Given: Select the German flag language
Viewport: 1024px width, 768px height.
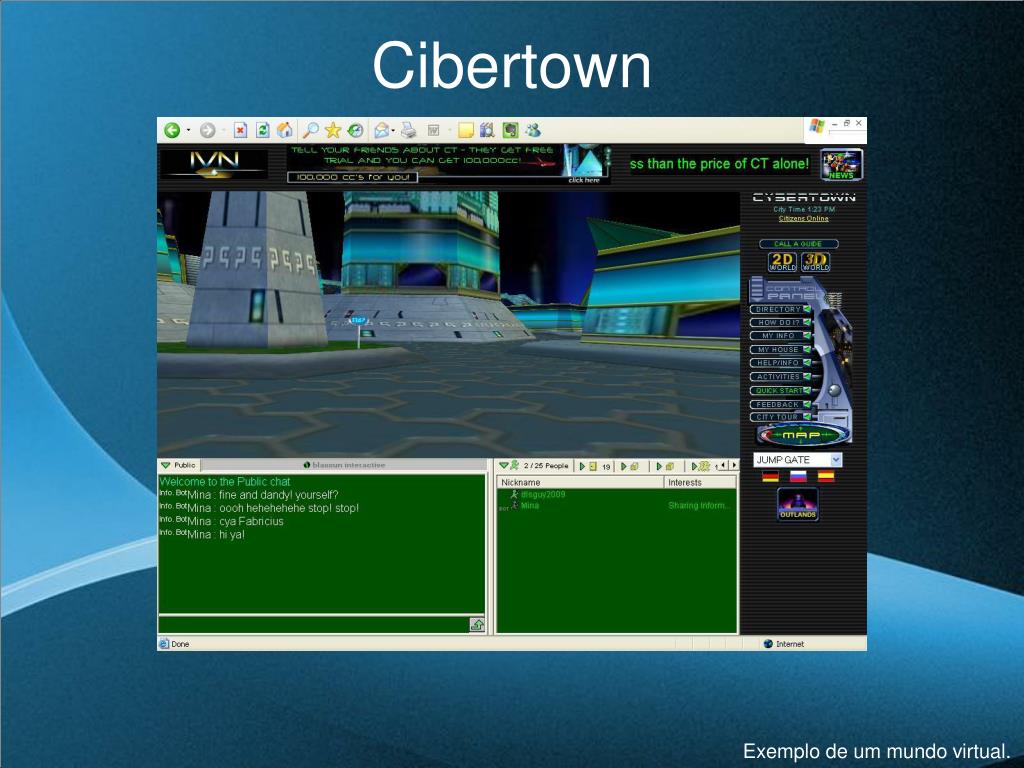Looking at the screenshot, I should pyautogui.click(x=771, y=477).
